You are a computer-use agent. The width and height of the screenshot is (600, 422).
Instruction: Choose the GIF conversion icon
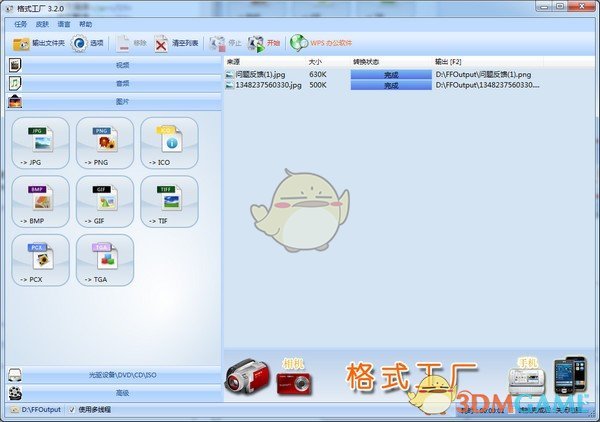pyautogui.click(x=105, y=201)
